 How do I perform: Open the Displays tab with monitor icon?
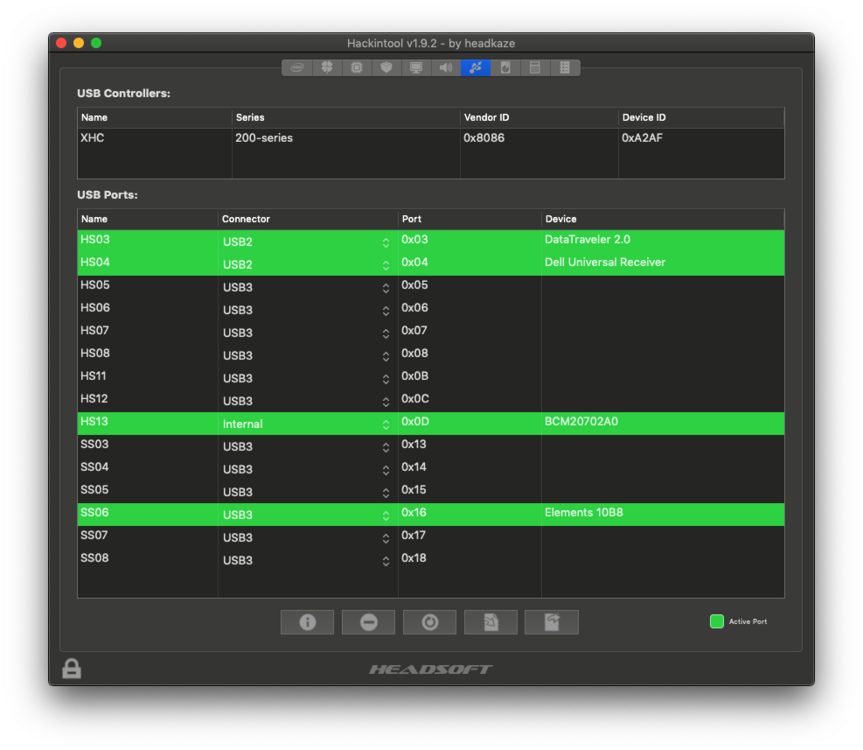point(416,68)
